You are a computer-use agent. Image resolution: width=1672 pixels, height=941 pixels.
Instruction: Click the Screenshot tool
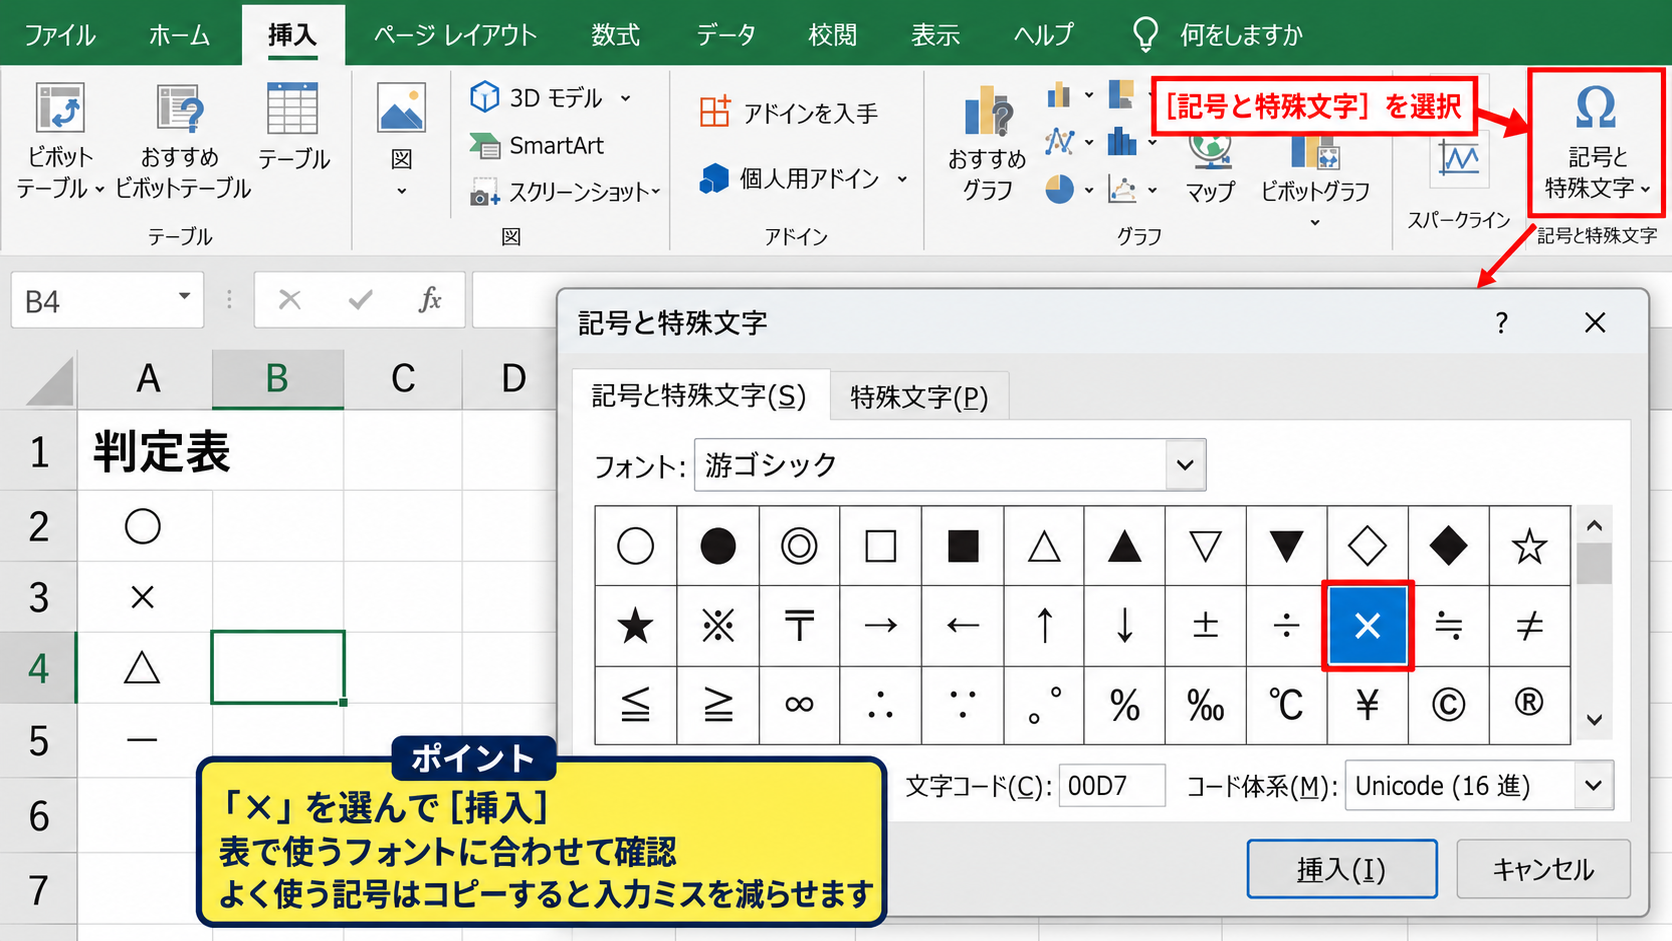pos(565,191)
